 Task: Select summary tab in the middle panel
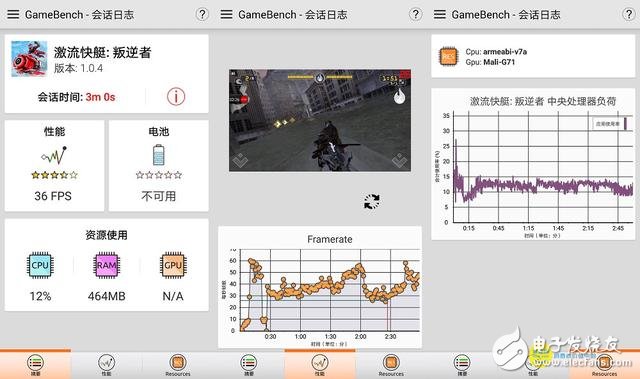pyautogui.click(x=249, y=364)
